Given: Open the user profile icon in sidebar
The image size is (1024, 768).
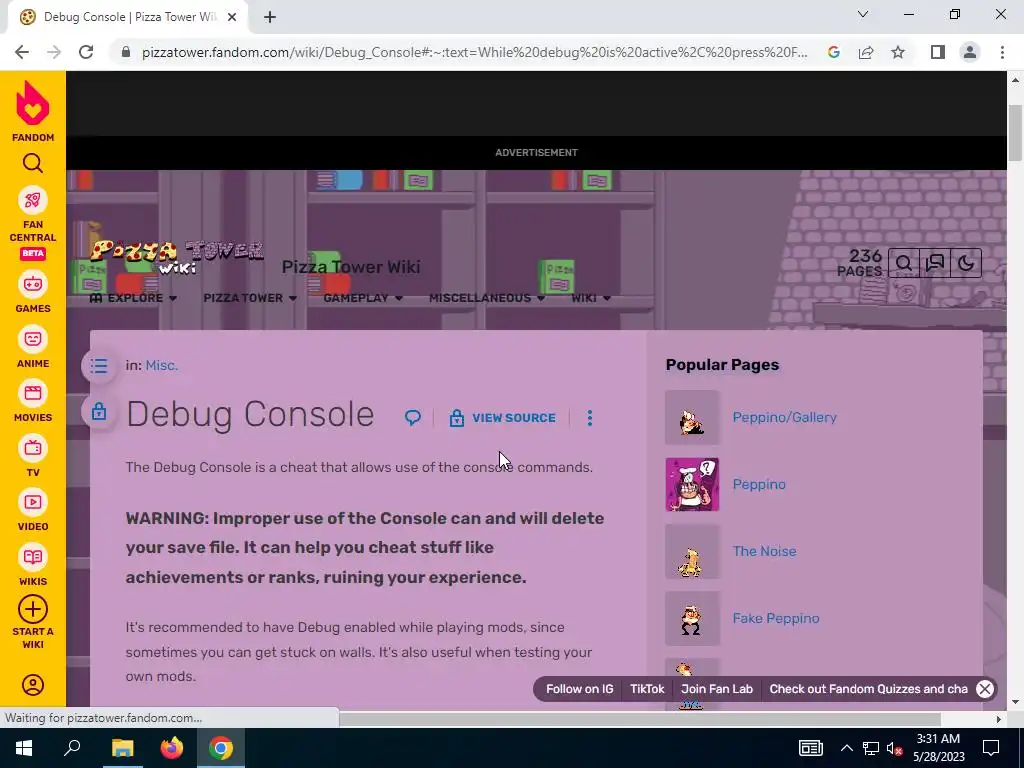Looking at the screenshot, I should pos(33,685).
